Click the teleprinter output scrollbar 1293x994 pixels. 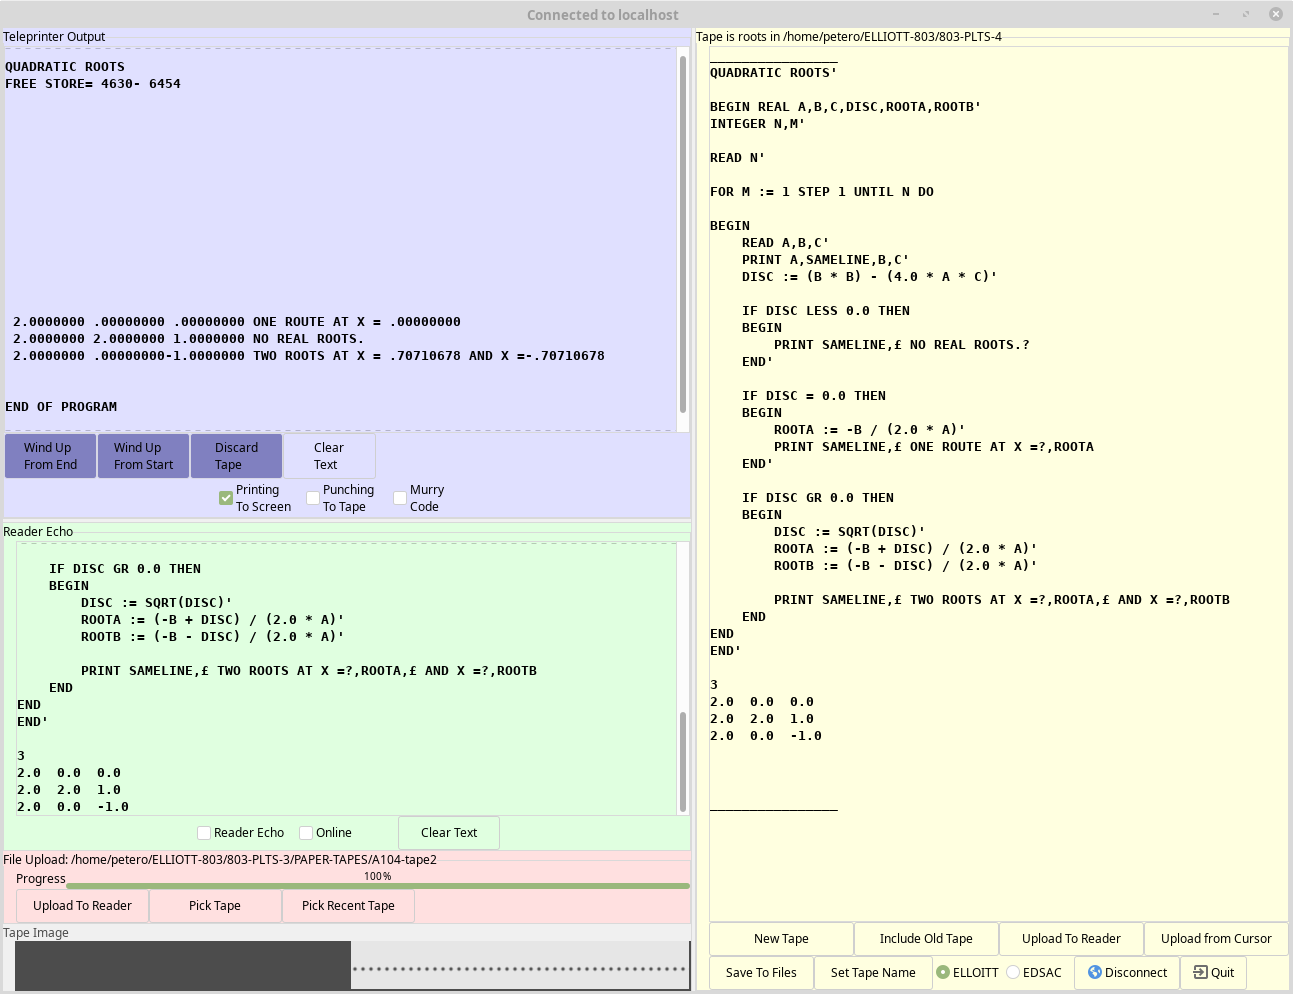pyautogui.click(x=683, y=235)
